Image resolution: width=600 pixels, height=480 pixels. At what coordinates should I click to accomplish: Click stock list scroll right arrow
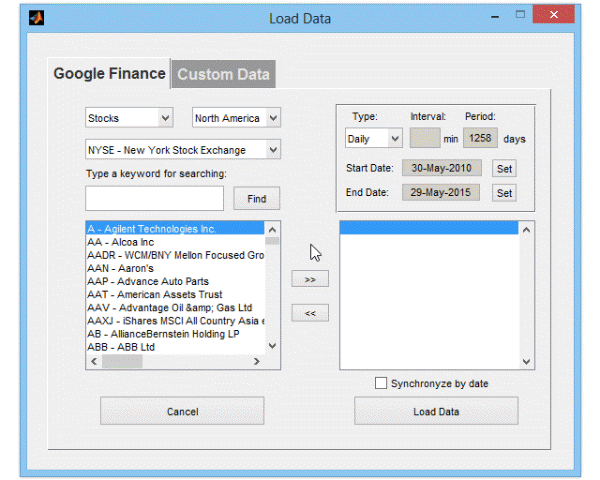tap(257, 361)
